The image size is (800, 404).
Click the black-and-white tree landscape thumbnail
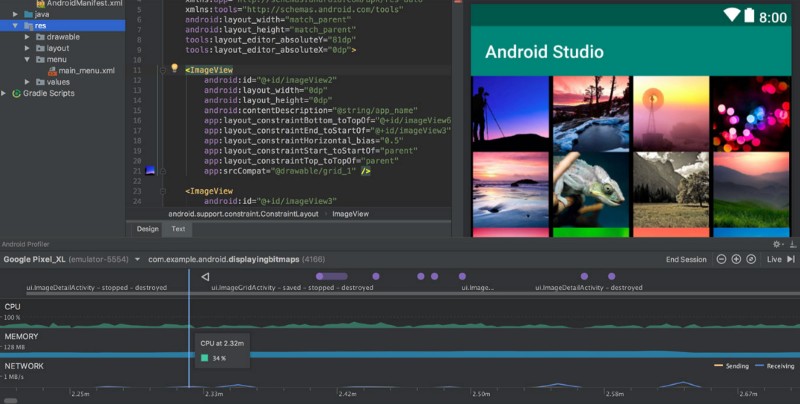point(671,189)
